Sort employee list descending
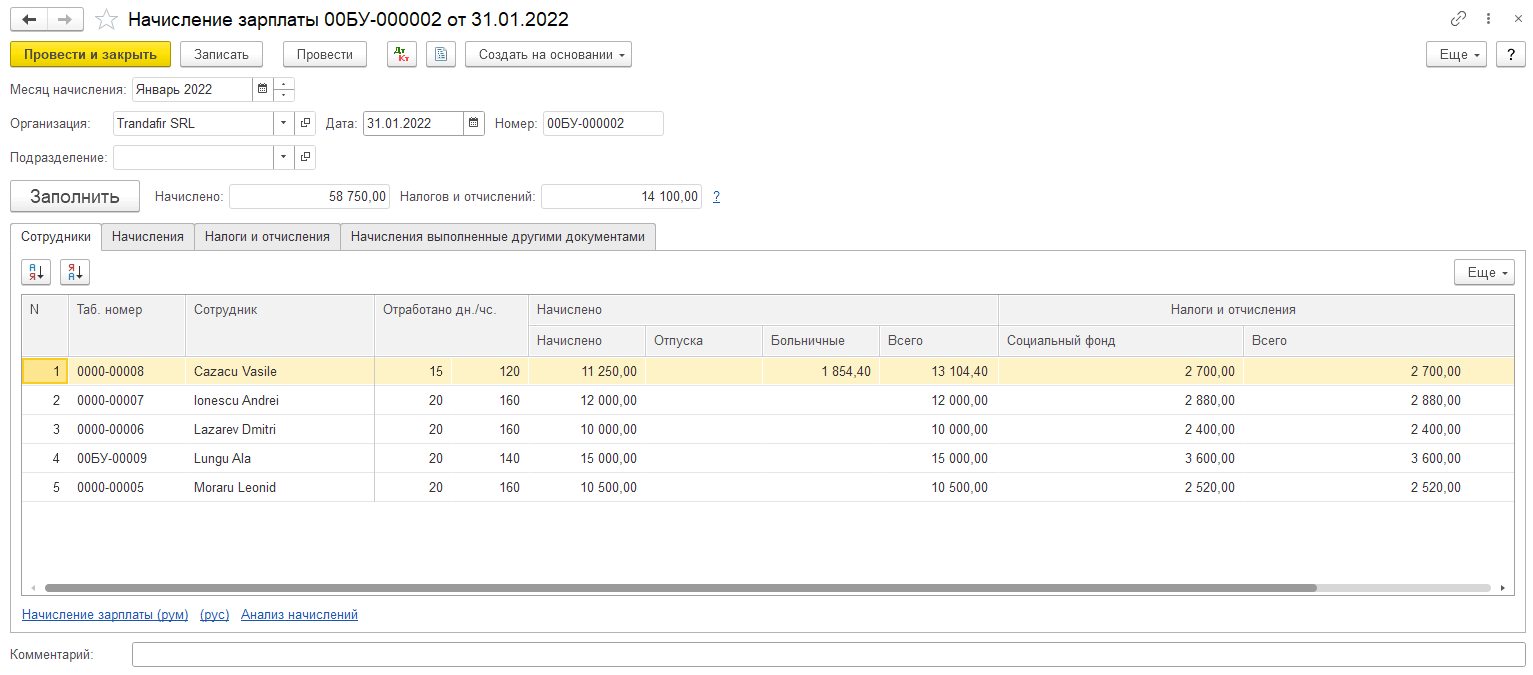The width and height of the screenshot is (1533, 675). click(75, 272)
